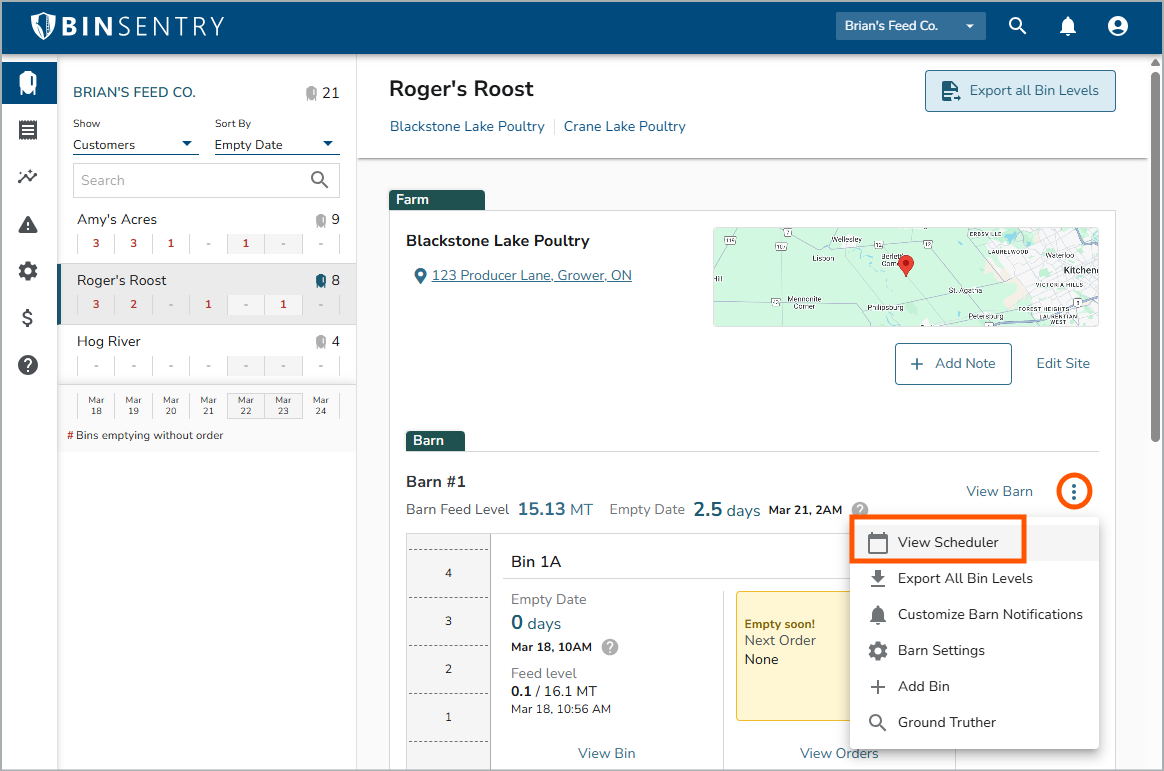Open notifications bell in header

click(1067, 26)
